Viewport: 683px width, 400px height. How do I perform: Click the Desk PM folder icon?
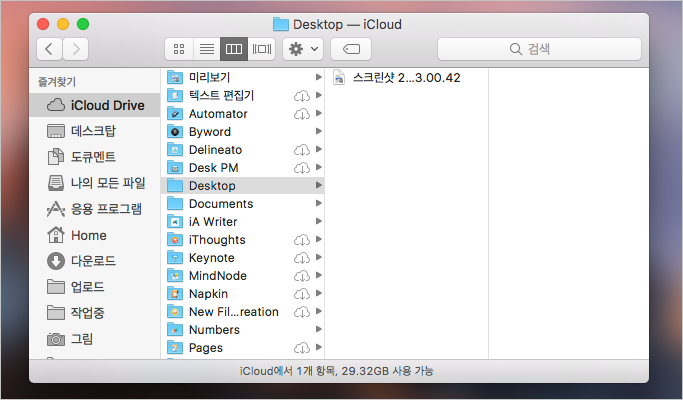175,168
